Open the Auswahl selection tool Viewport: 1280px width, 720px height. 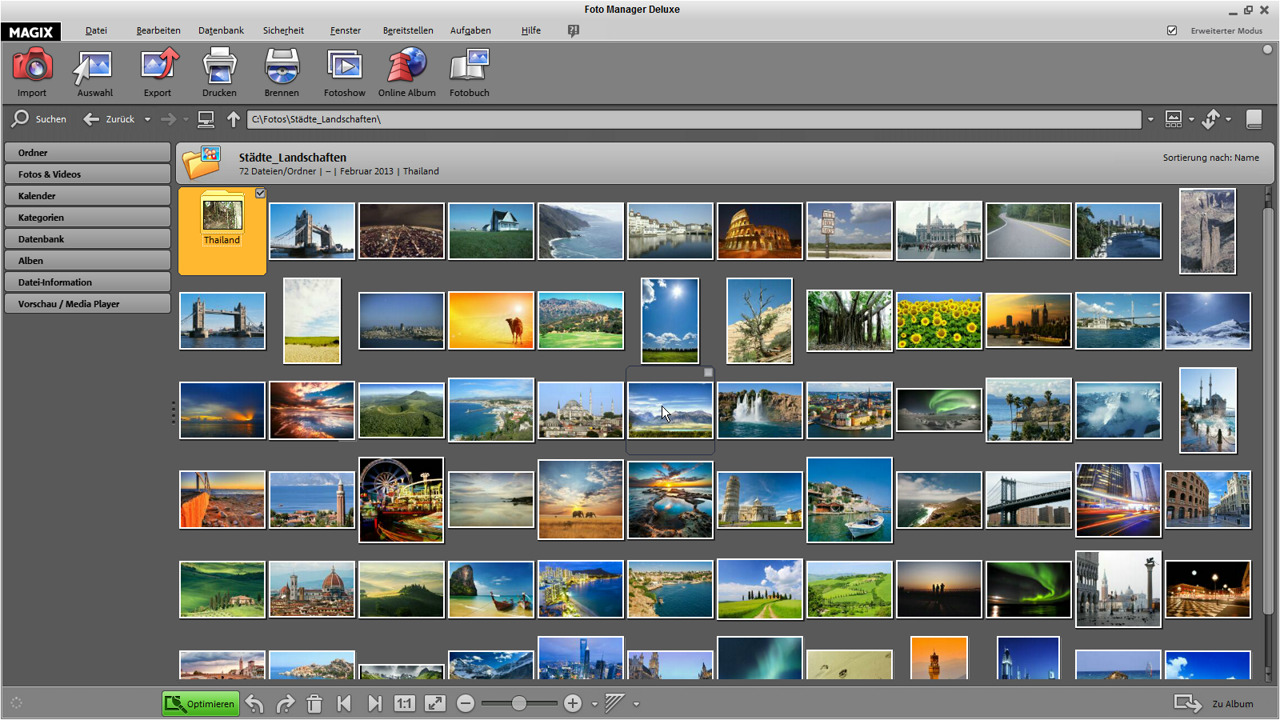click(95, 73)
